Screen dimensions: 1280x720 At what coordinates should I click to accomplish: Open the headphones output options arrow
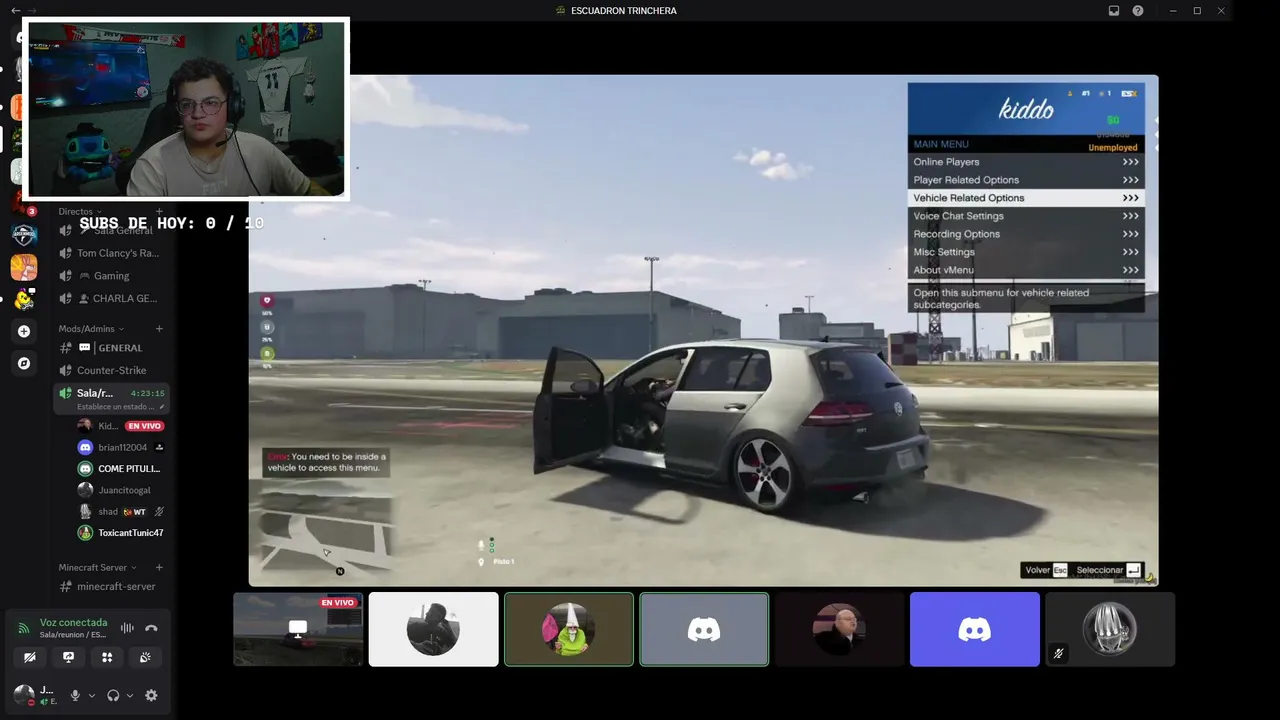[130, 695]
